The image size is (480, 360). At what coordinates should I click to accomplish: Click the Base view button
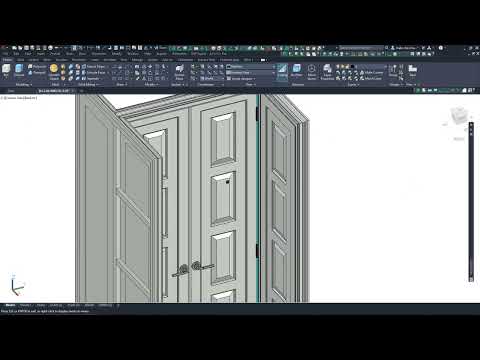pos(413,70)
